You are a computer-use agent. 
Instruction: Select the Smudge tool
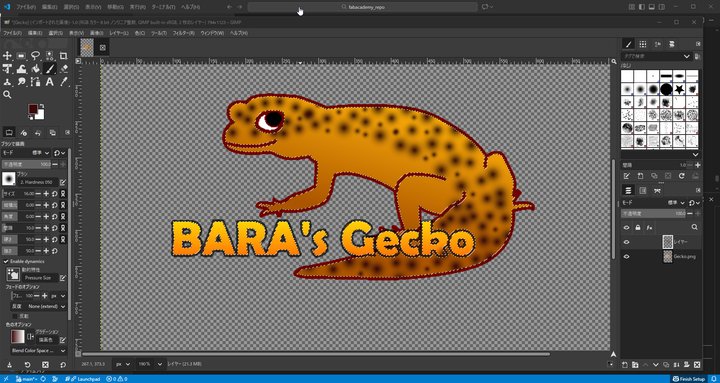click(x=21, y=82)
